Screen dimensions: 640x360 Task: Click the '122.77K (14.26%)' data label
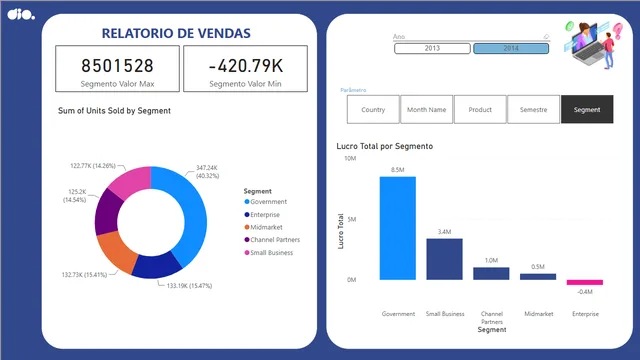point(93,166)
